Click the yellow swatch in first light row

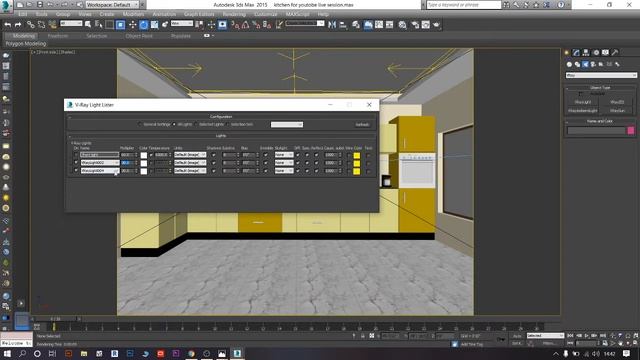pyautogui.click(x=357, y=156)
